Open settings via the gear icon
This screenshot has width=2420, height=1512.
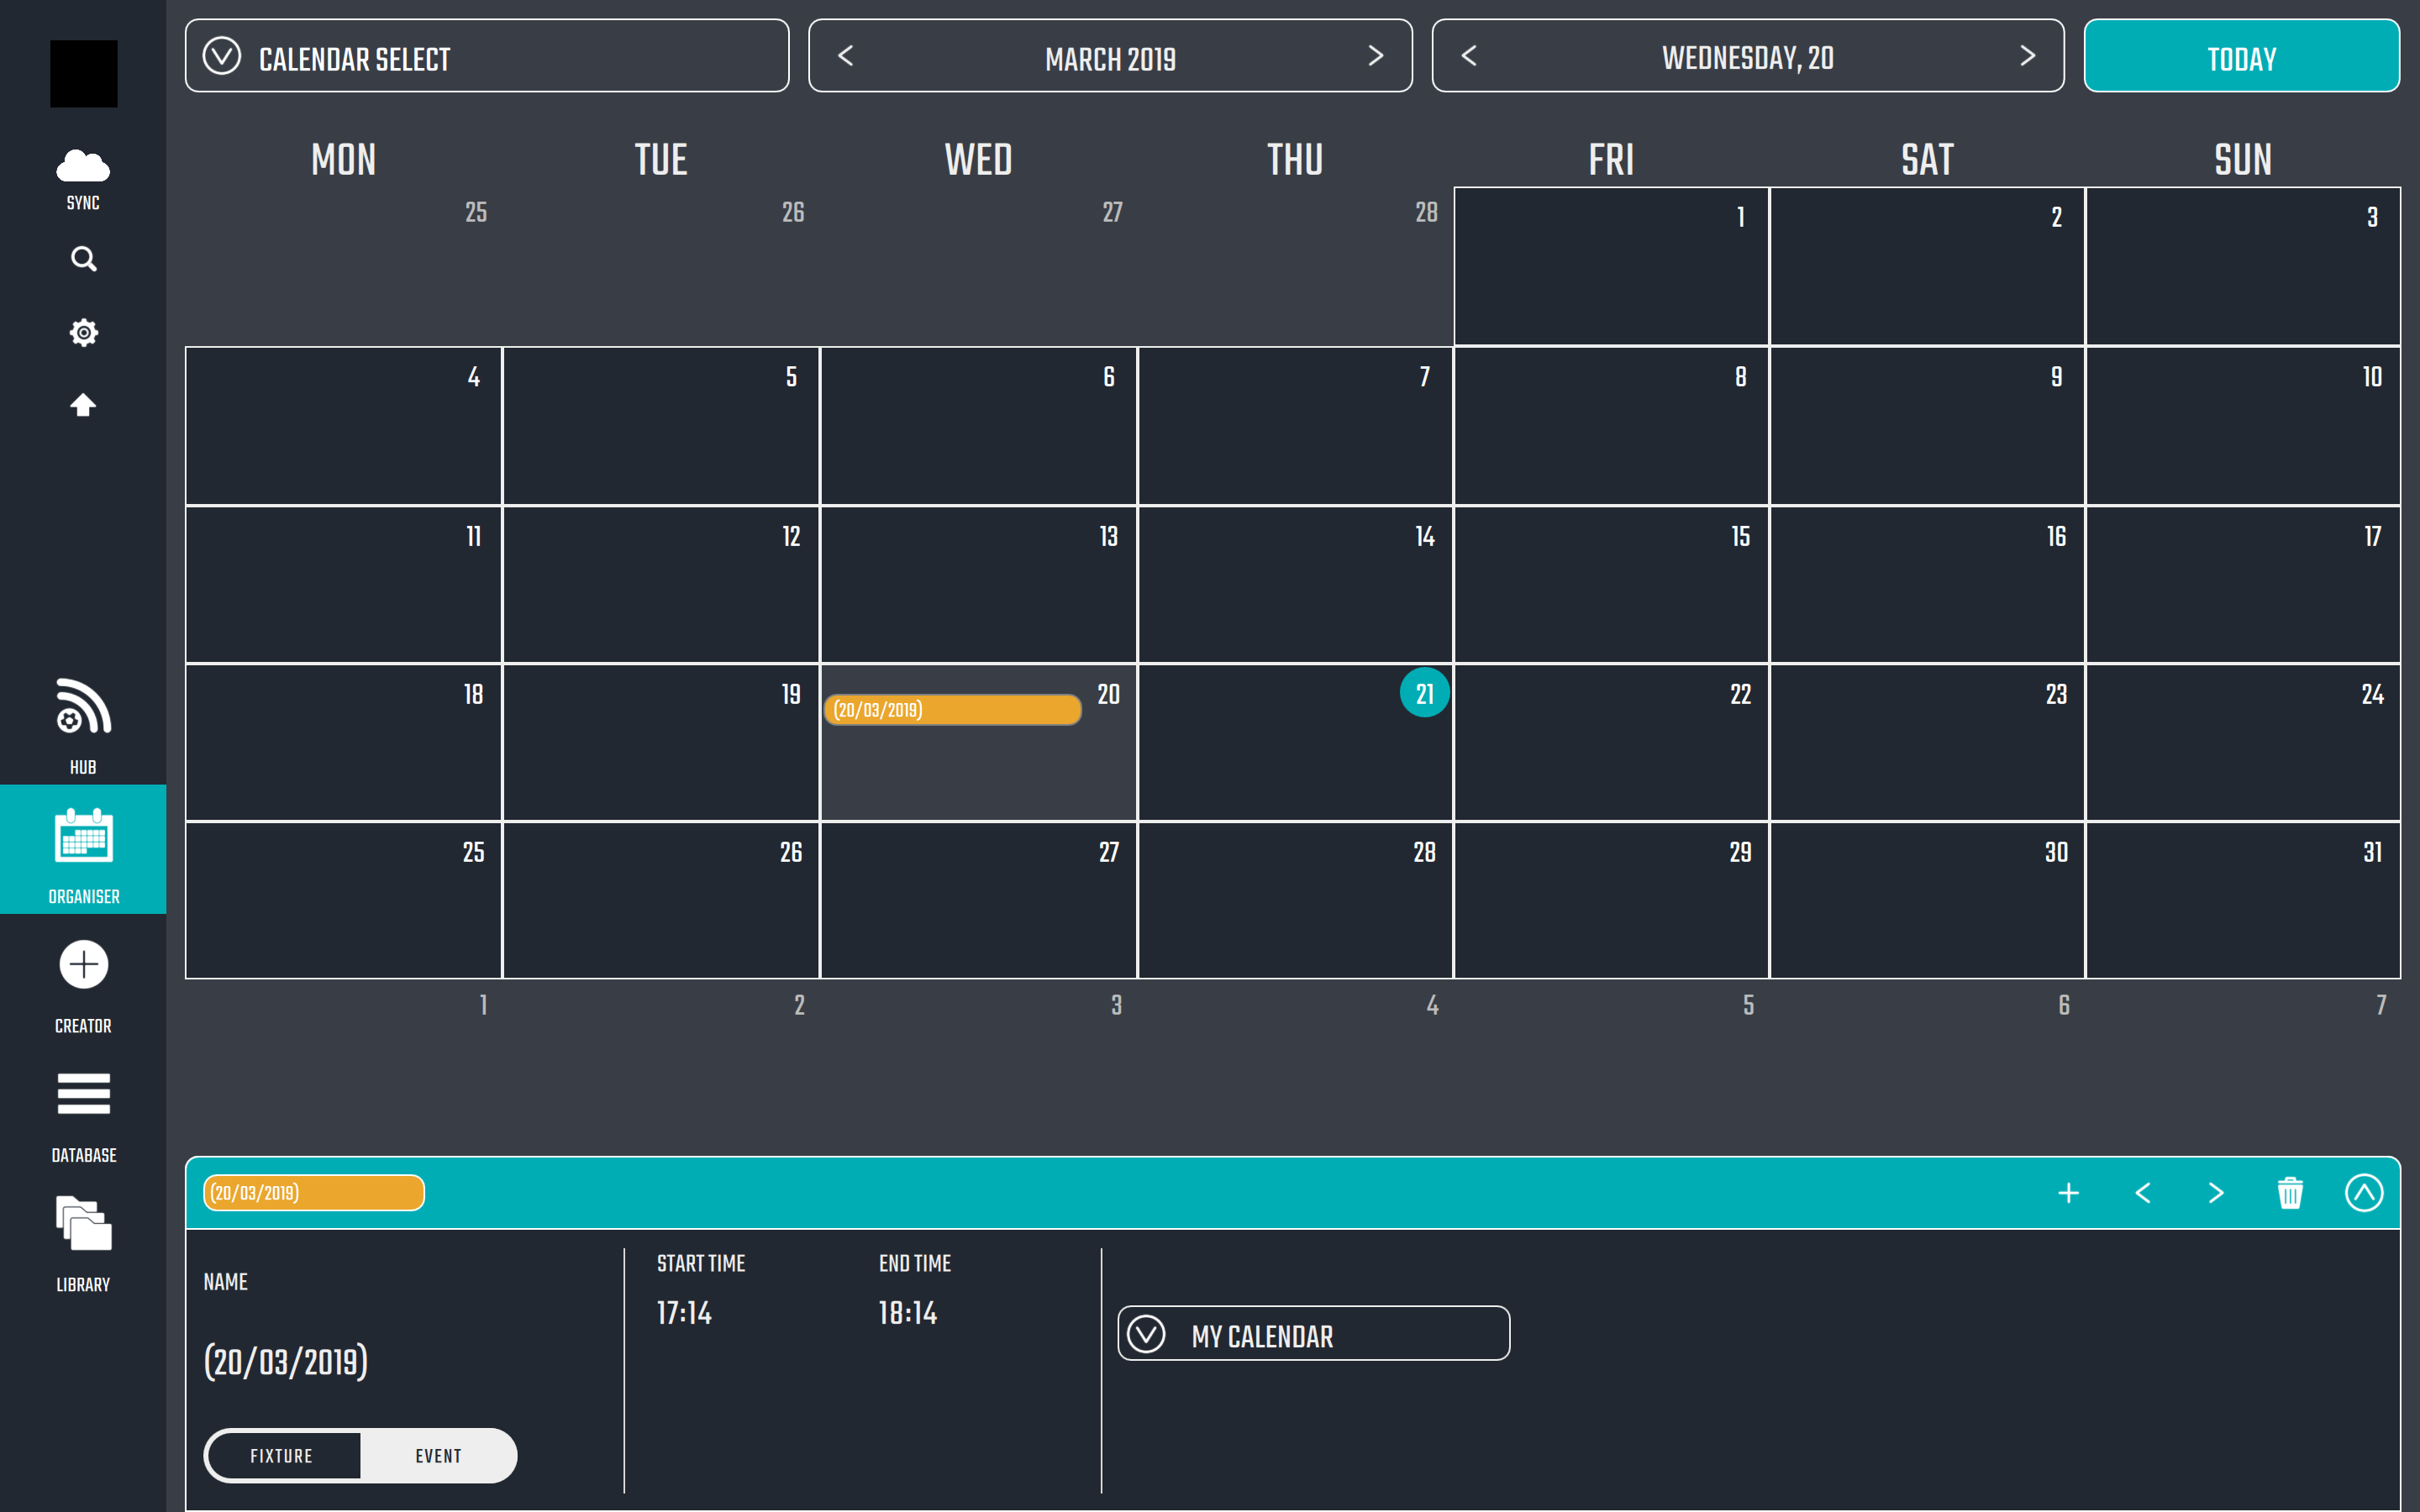84,333
